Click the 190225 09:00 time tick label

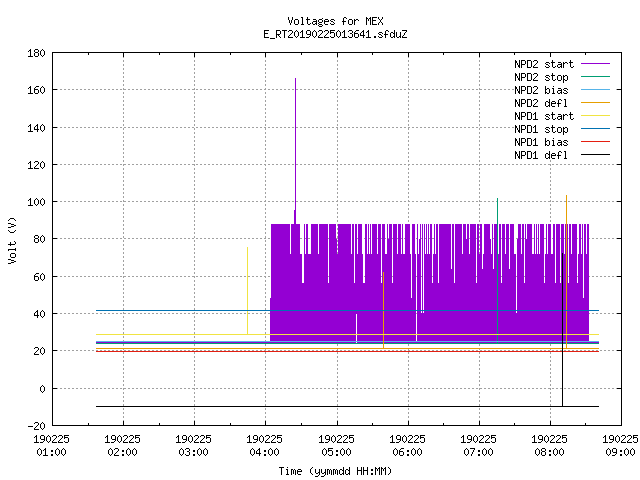620,446
